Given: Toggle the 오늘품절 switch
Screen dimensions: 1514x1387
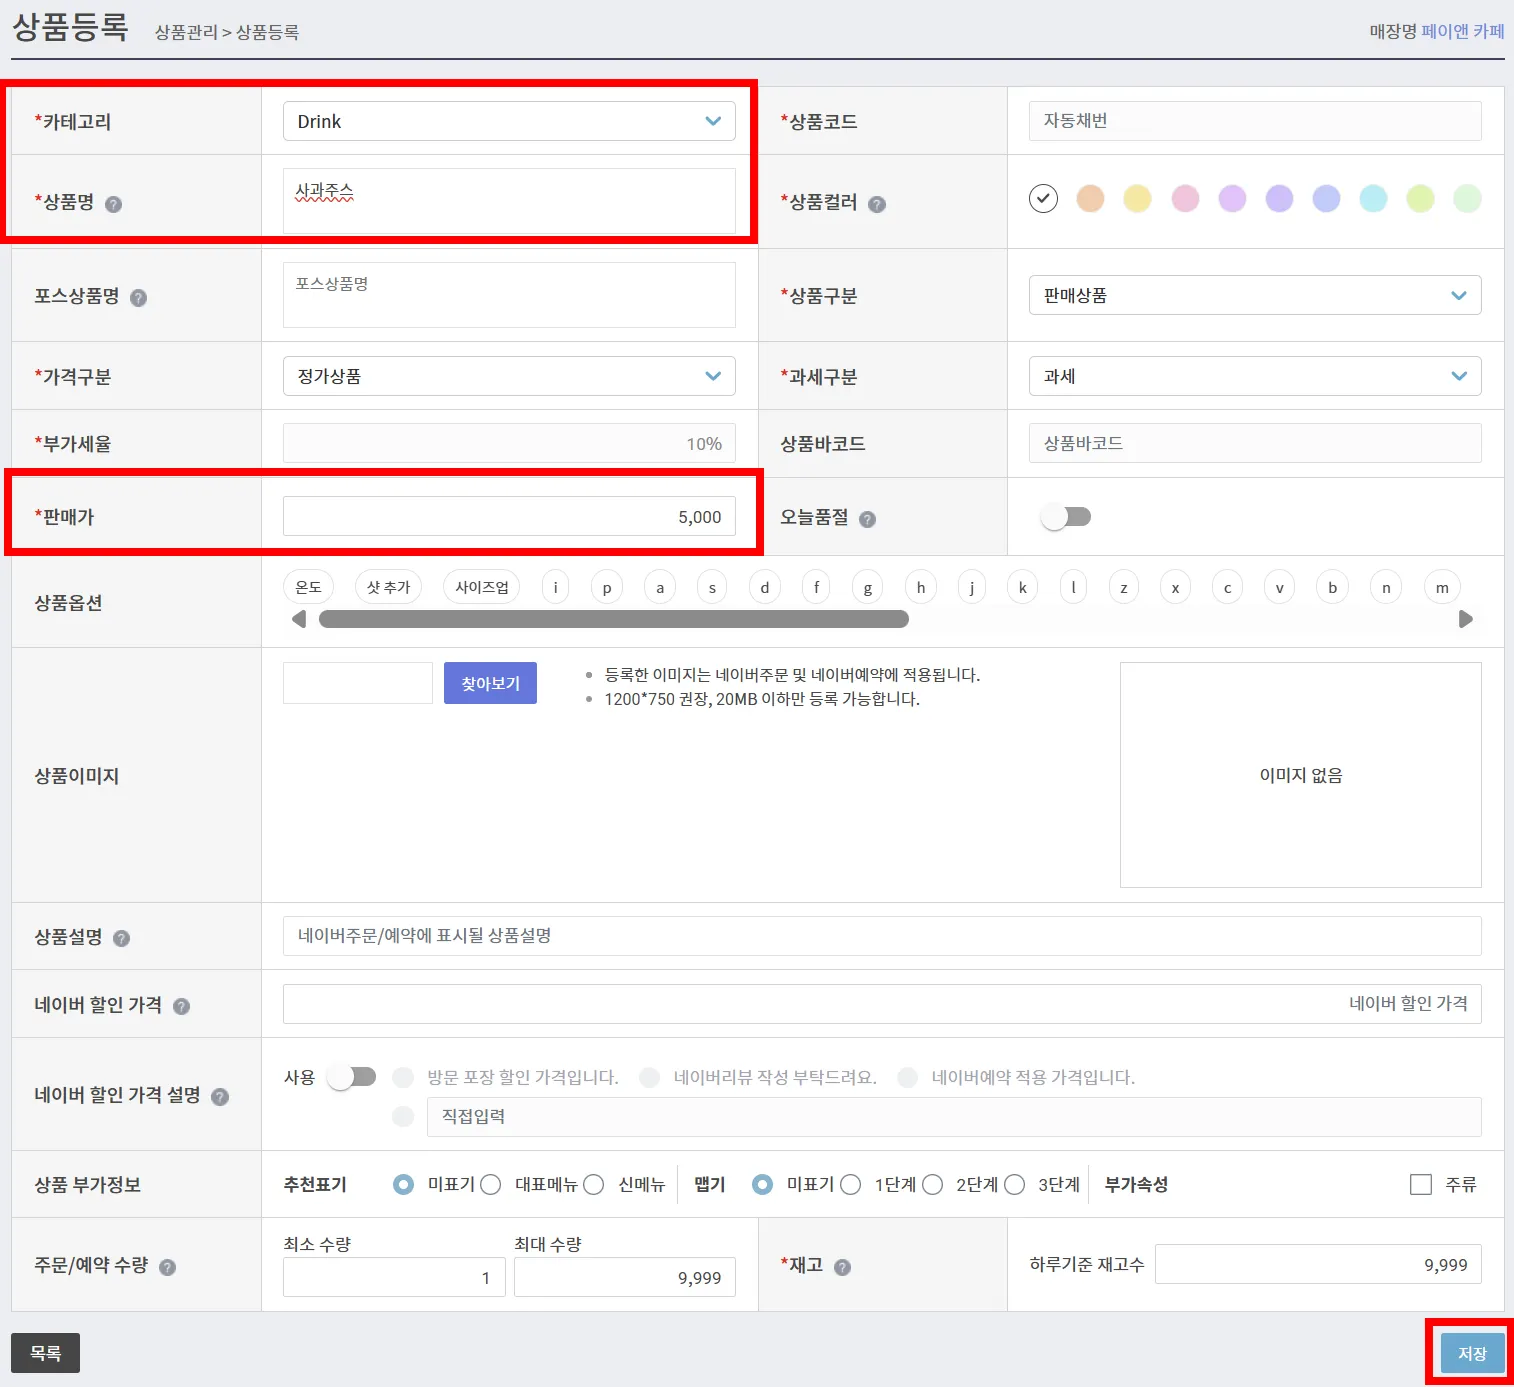Looking at the screenshot, I should (1066, 517).
